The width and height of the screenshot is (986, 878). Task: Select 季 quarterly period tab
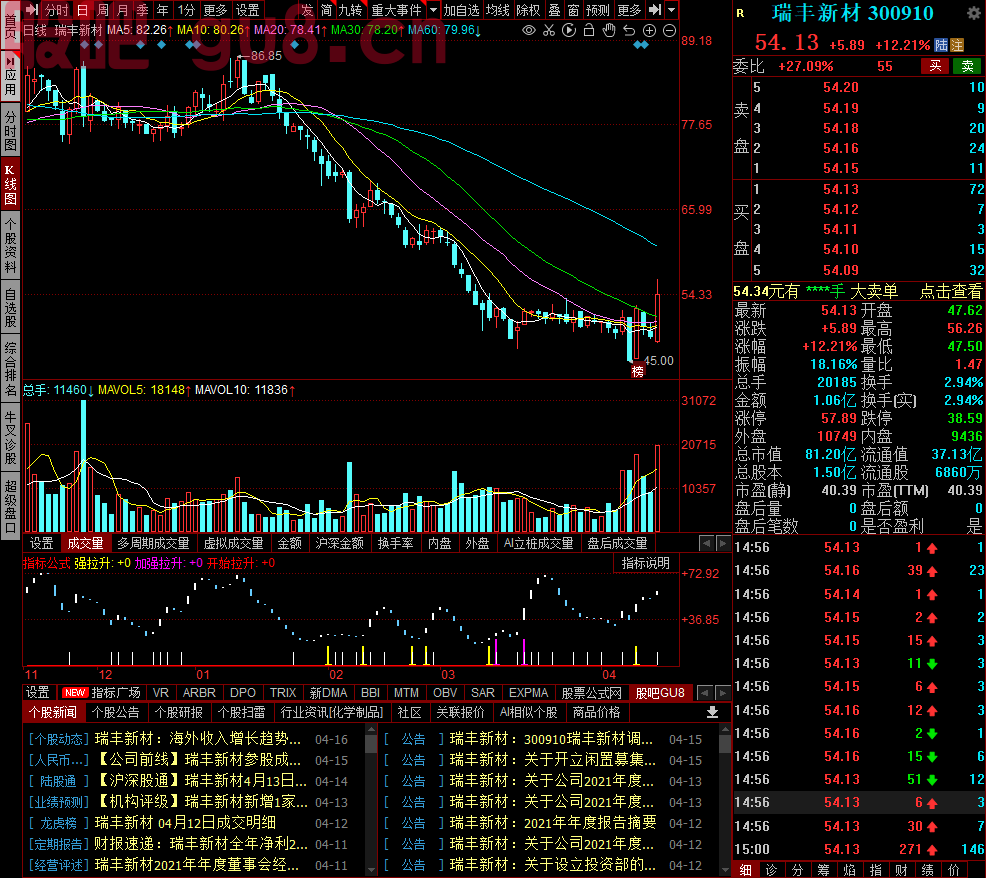143,9
